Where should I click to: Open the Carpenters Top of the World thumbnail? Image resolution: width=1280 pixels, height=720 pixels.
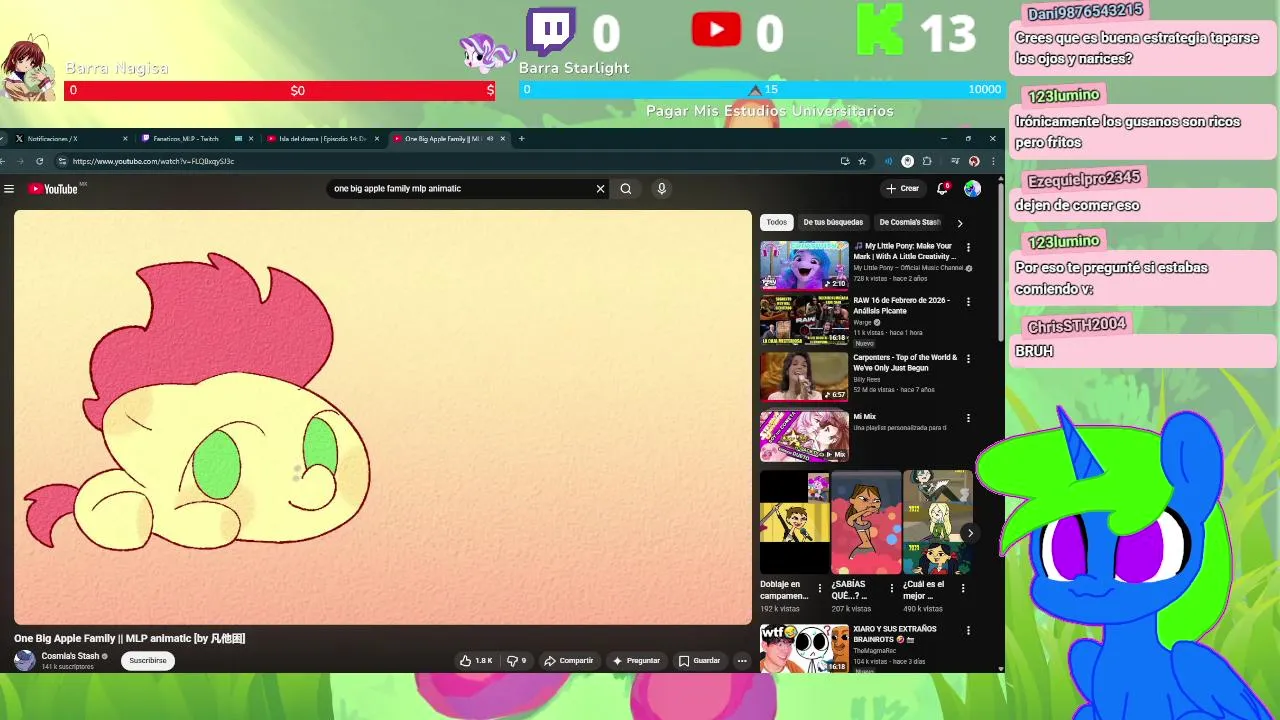804,377
